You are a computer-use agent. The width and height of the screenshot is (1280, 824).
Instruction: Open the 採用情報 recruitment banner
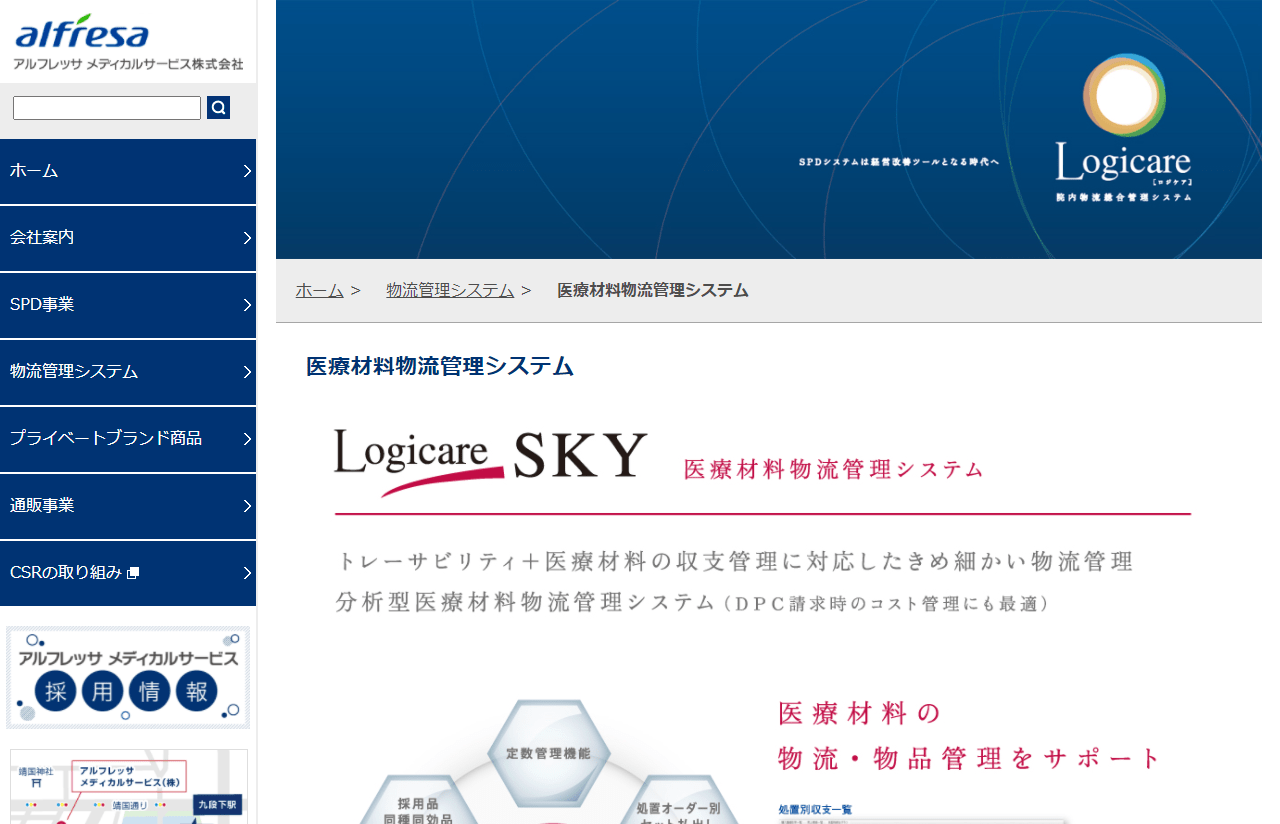pos(128,677)
